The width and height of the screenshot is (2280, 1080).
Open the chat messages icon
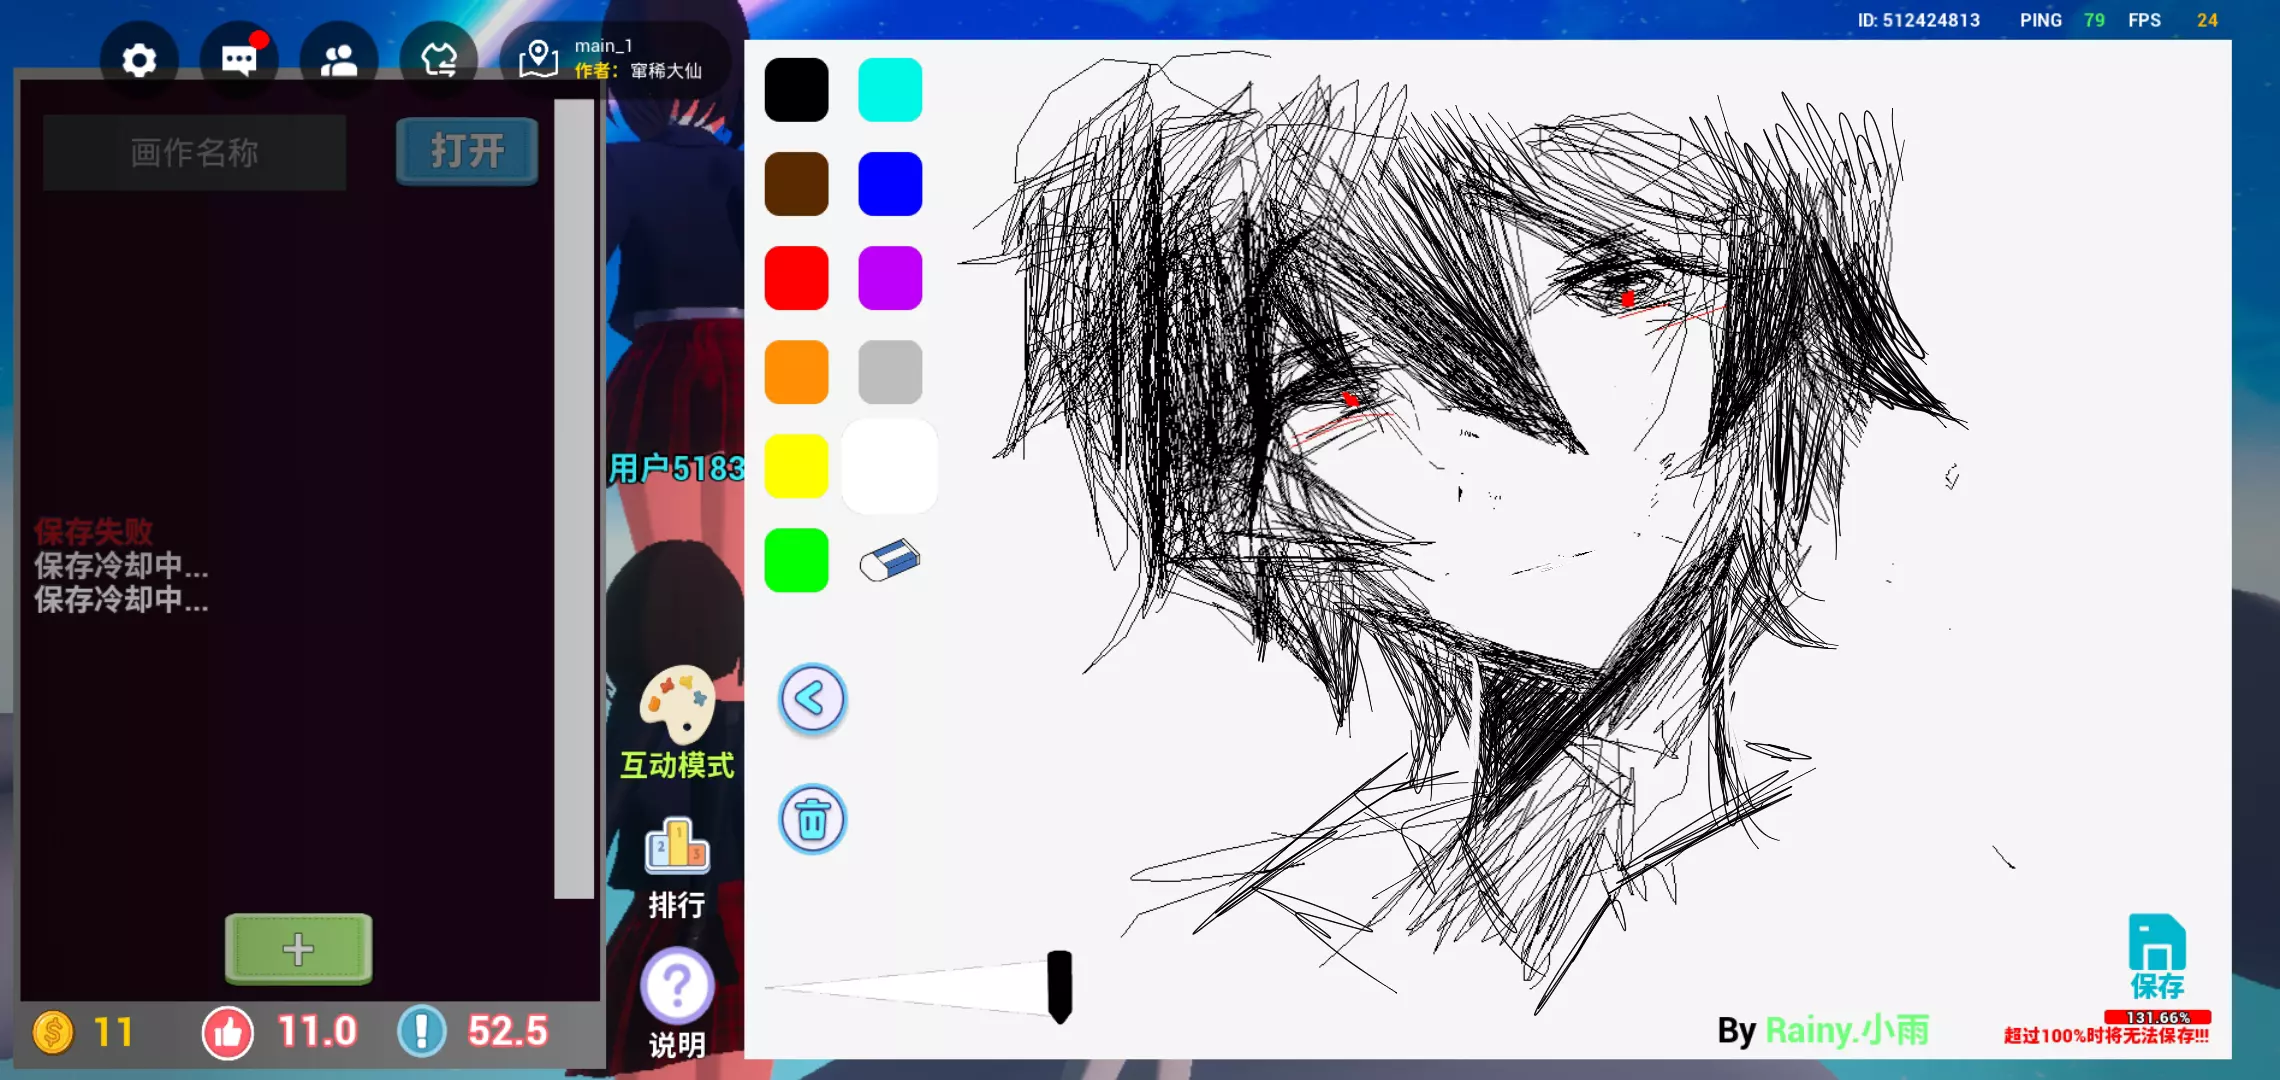[x=239, y=61]
